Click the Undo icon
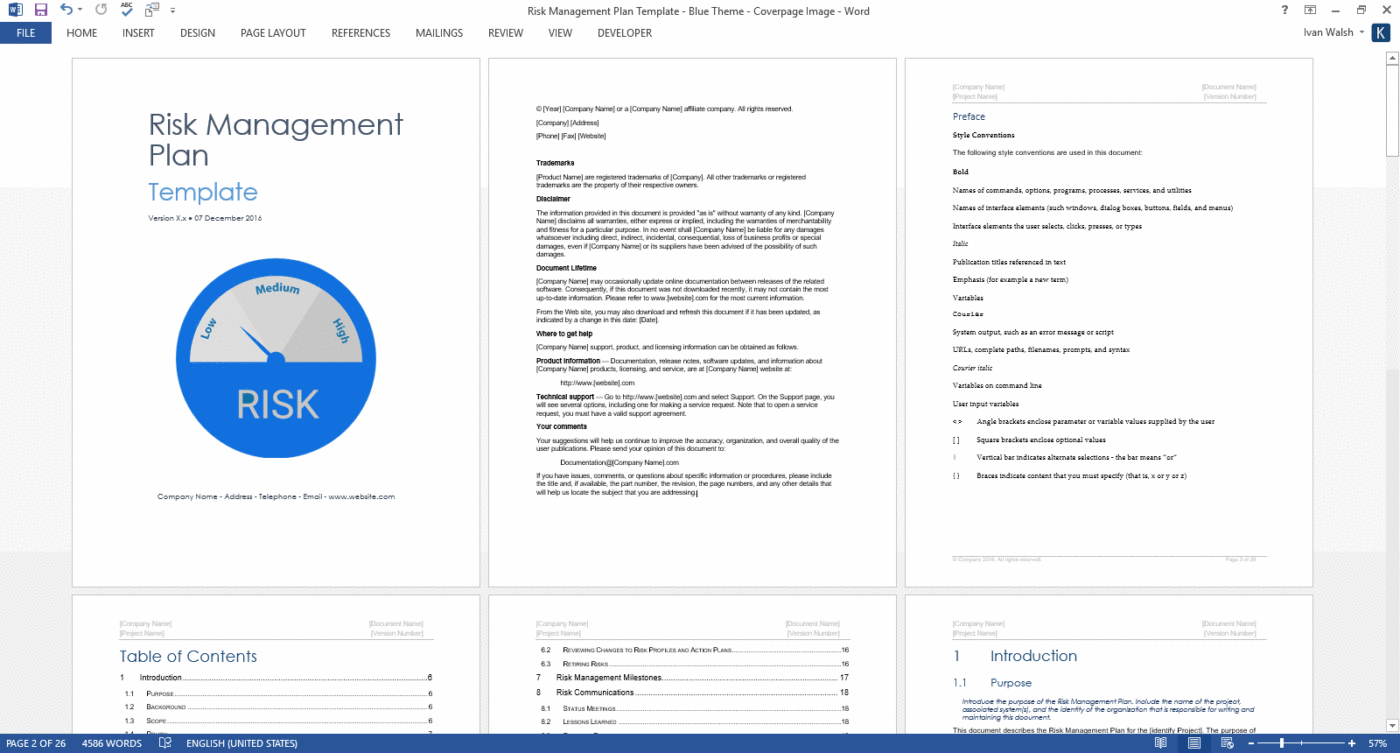Screen dimensions: 1400x753 coord(64,9)
